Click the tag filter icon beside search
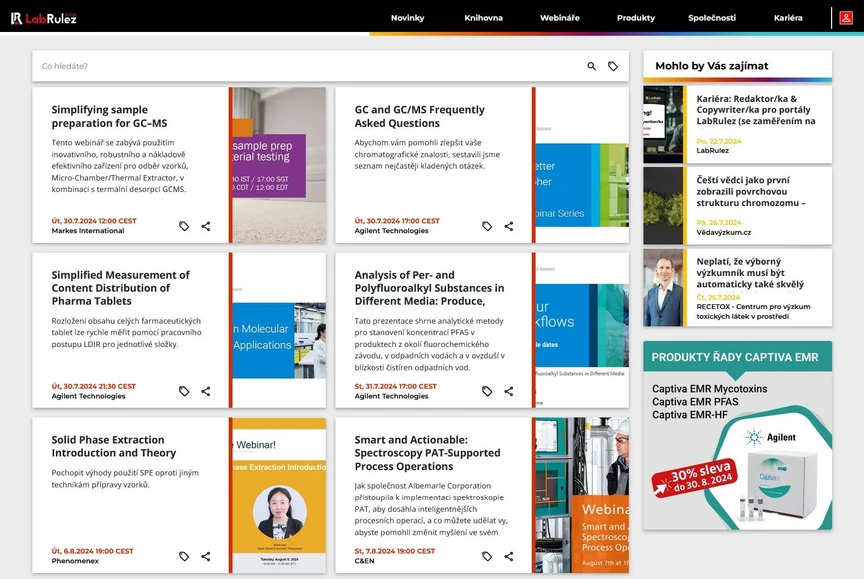 [x=614, y=66]
